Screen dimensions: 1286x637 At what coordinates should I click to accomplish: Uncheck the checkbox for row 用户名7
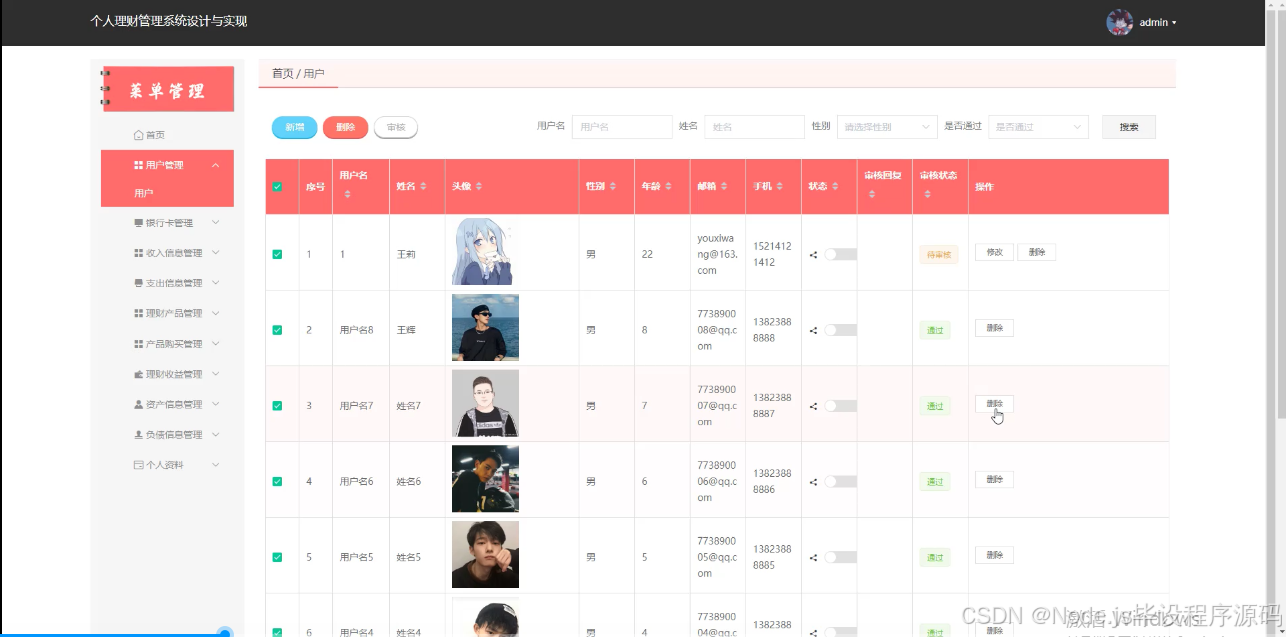pos(277,406)
